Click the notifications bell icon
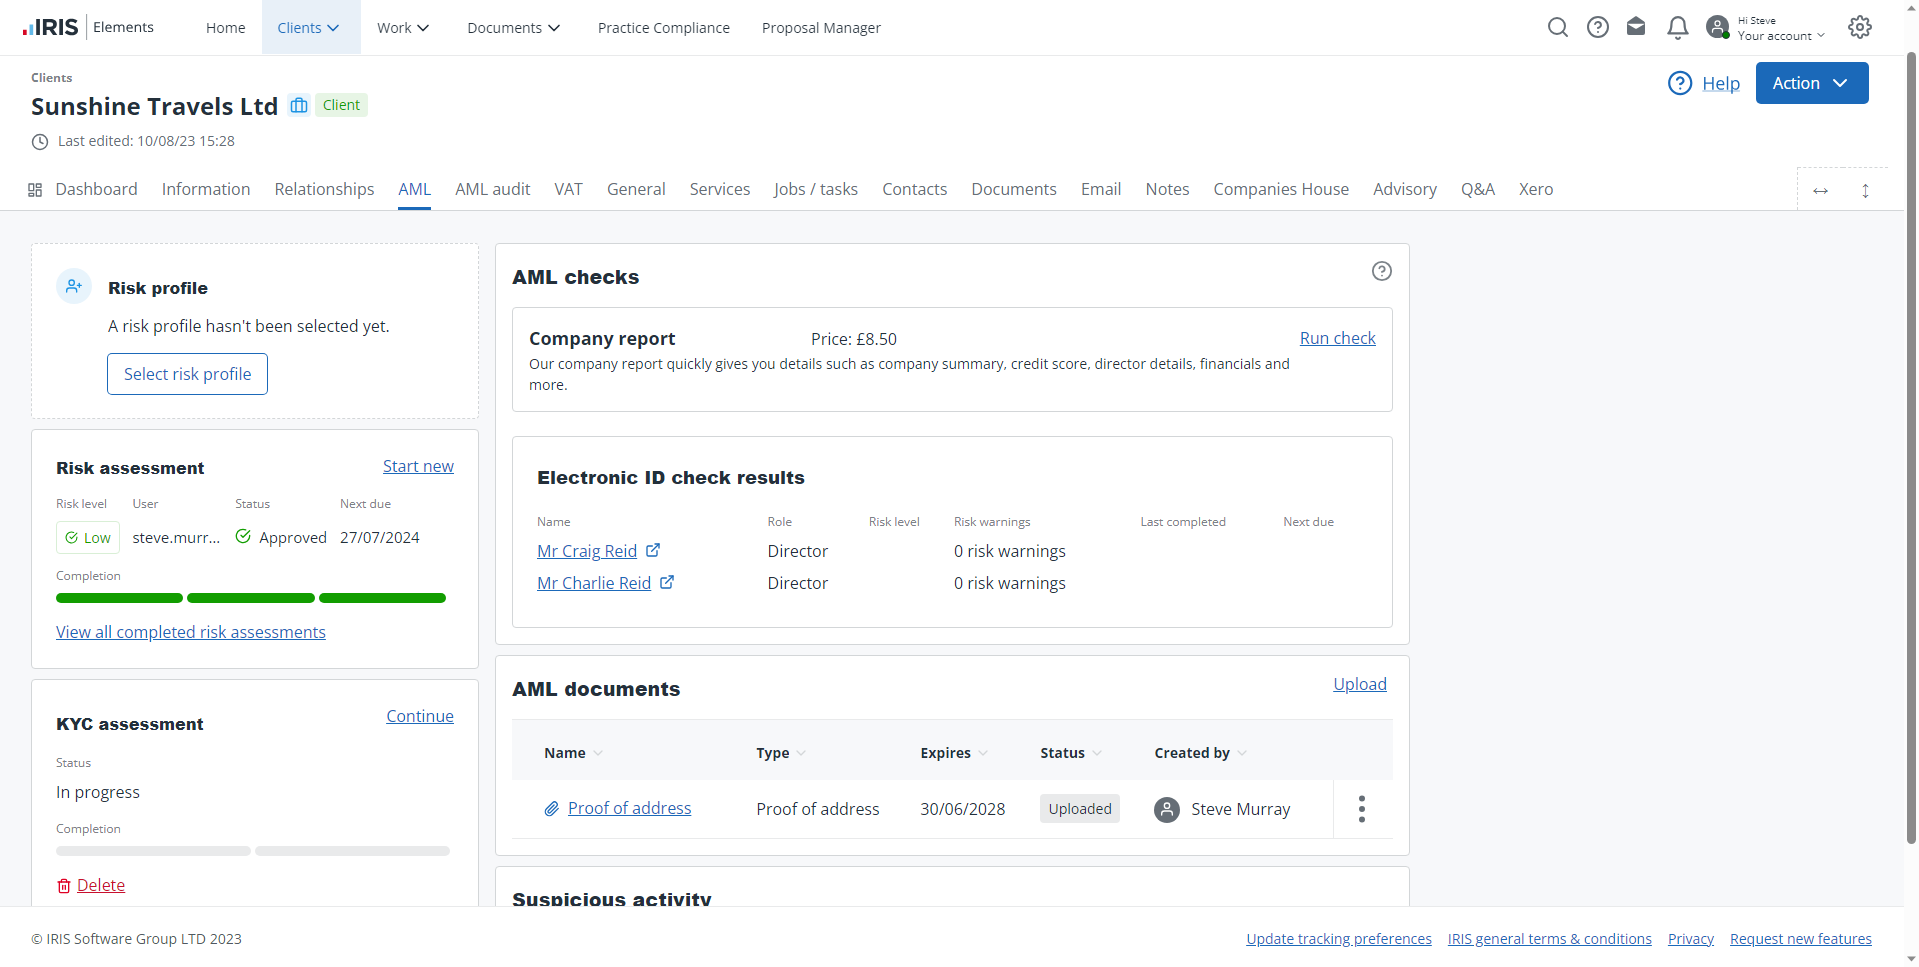 click(1677, 28)
